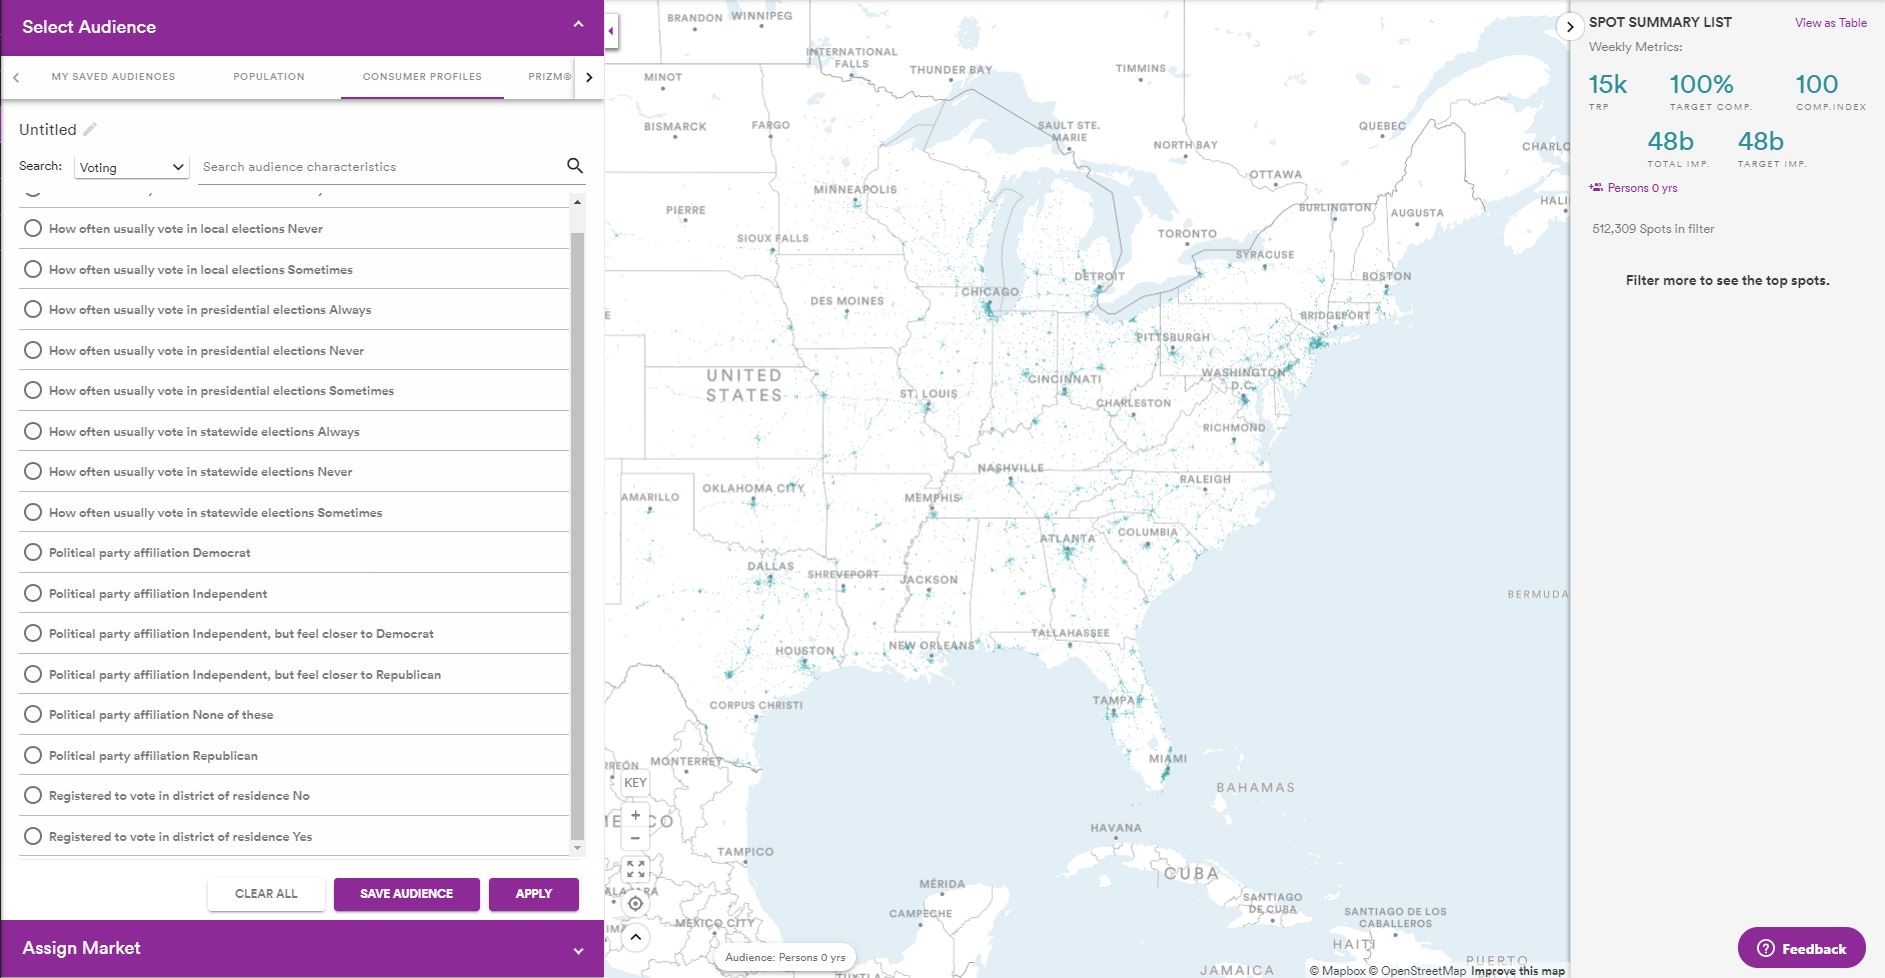Expand the Assign Market section

pos(578,950)
